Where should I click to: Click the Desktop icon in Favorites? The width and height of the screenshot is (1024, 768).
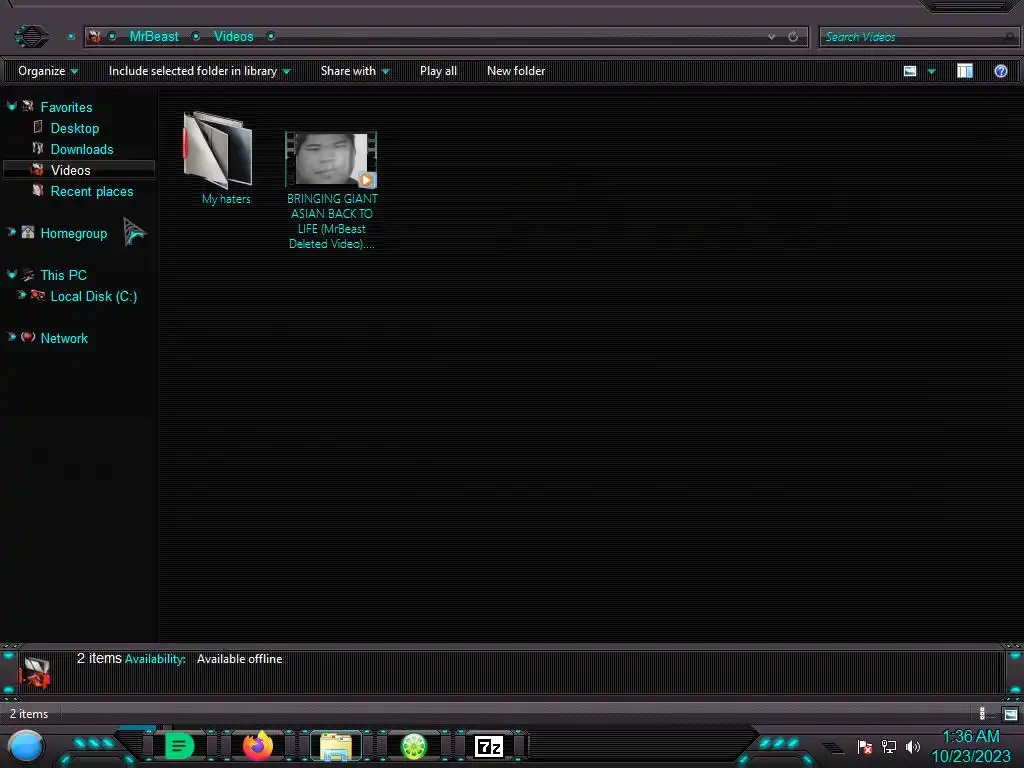[x=38, y=127]
